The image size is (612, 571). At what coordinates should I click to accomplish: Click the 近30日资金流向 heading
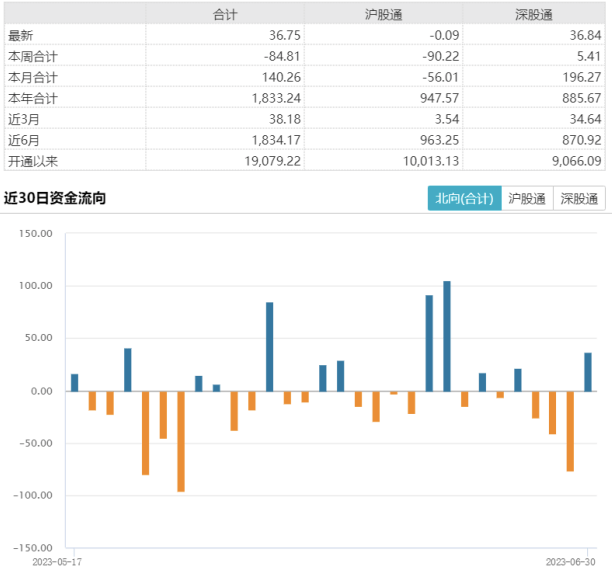coord(55,198)
